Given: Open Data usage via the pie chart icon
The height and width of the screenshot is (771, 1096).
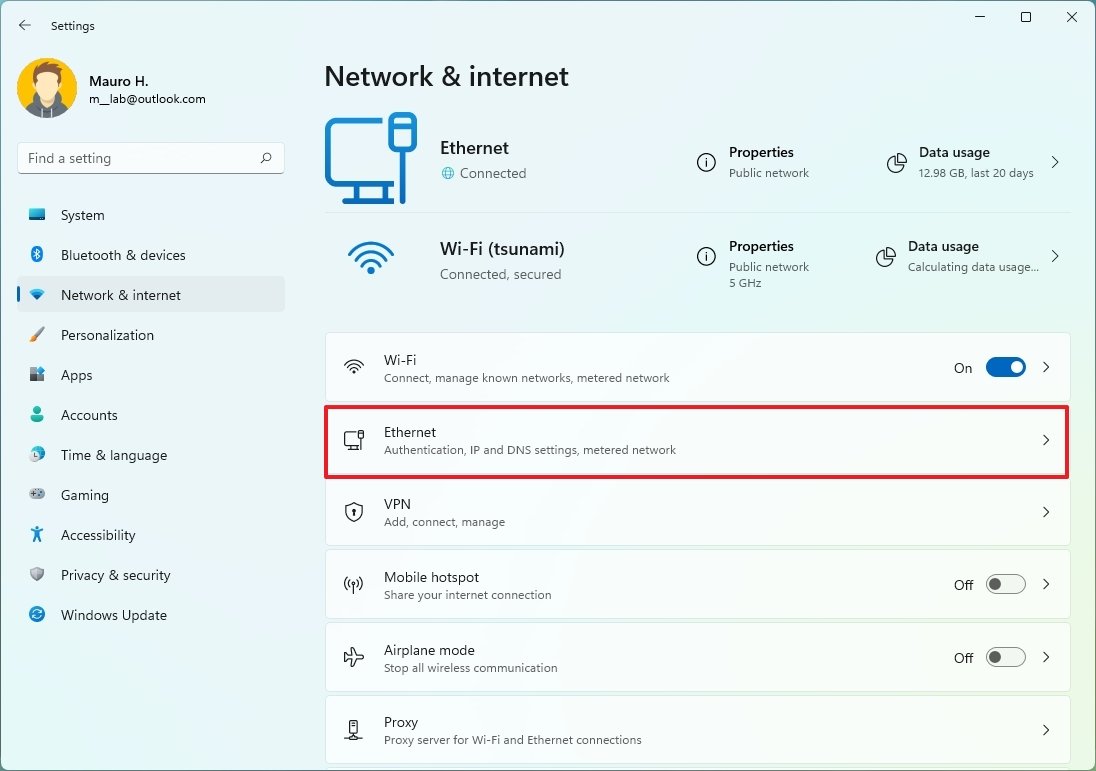Looking at the screenshot, I should [895, 161].
